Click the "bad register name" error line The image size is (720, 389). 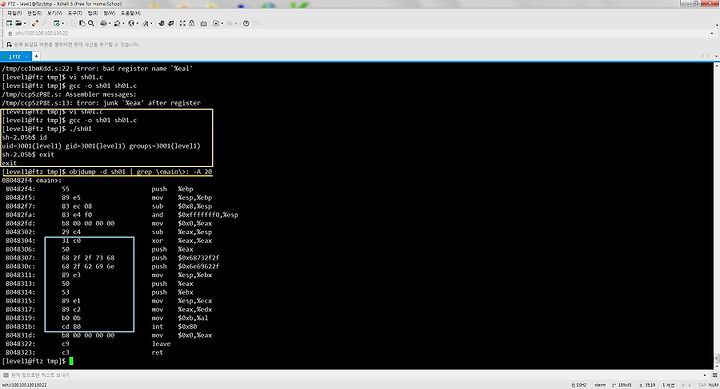pos(97,68)
